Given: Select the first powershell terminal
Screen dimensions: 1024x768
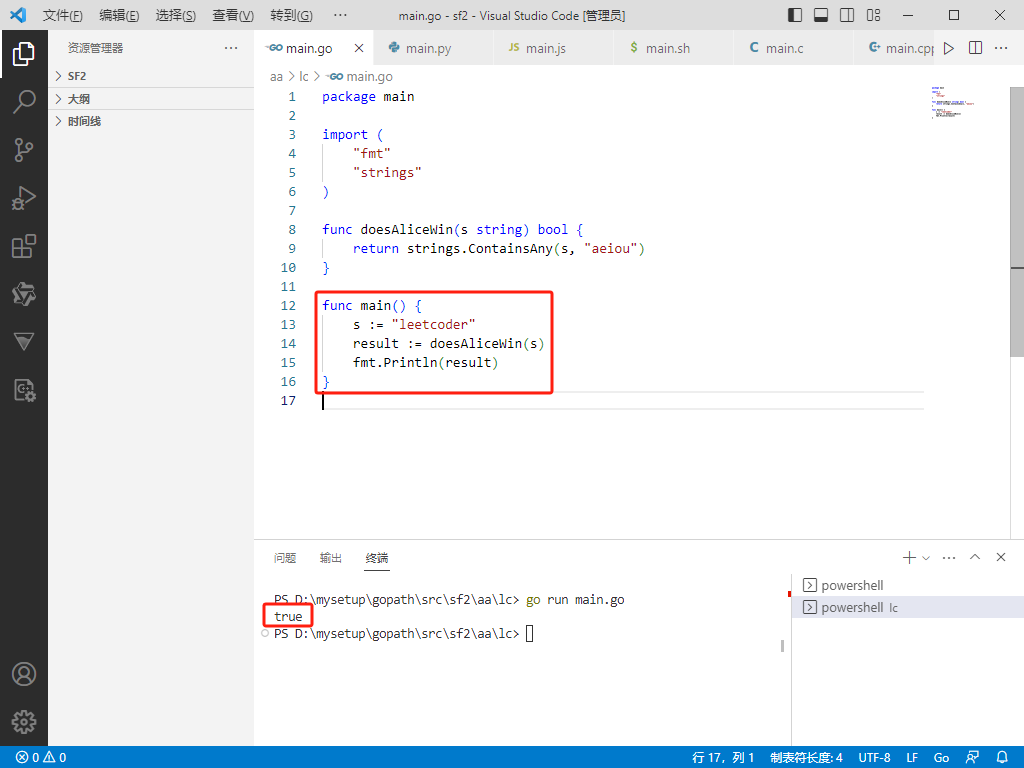Looking at the screenshot, I should pos(908,585).
